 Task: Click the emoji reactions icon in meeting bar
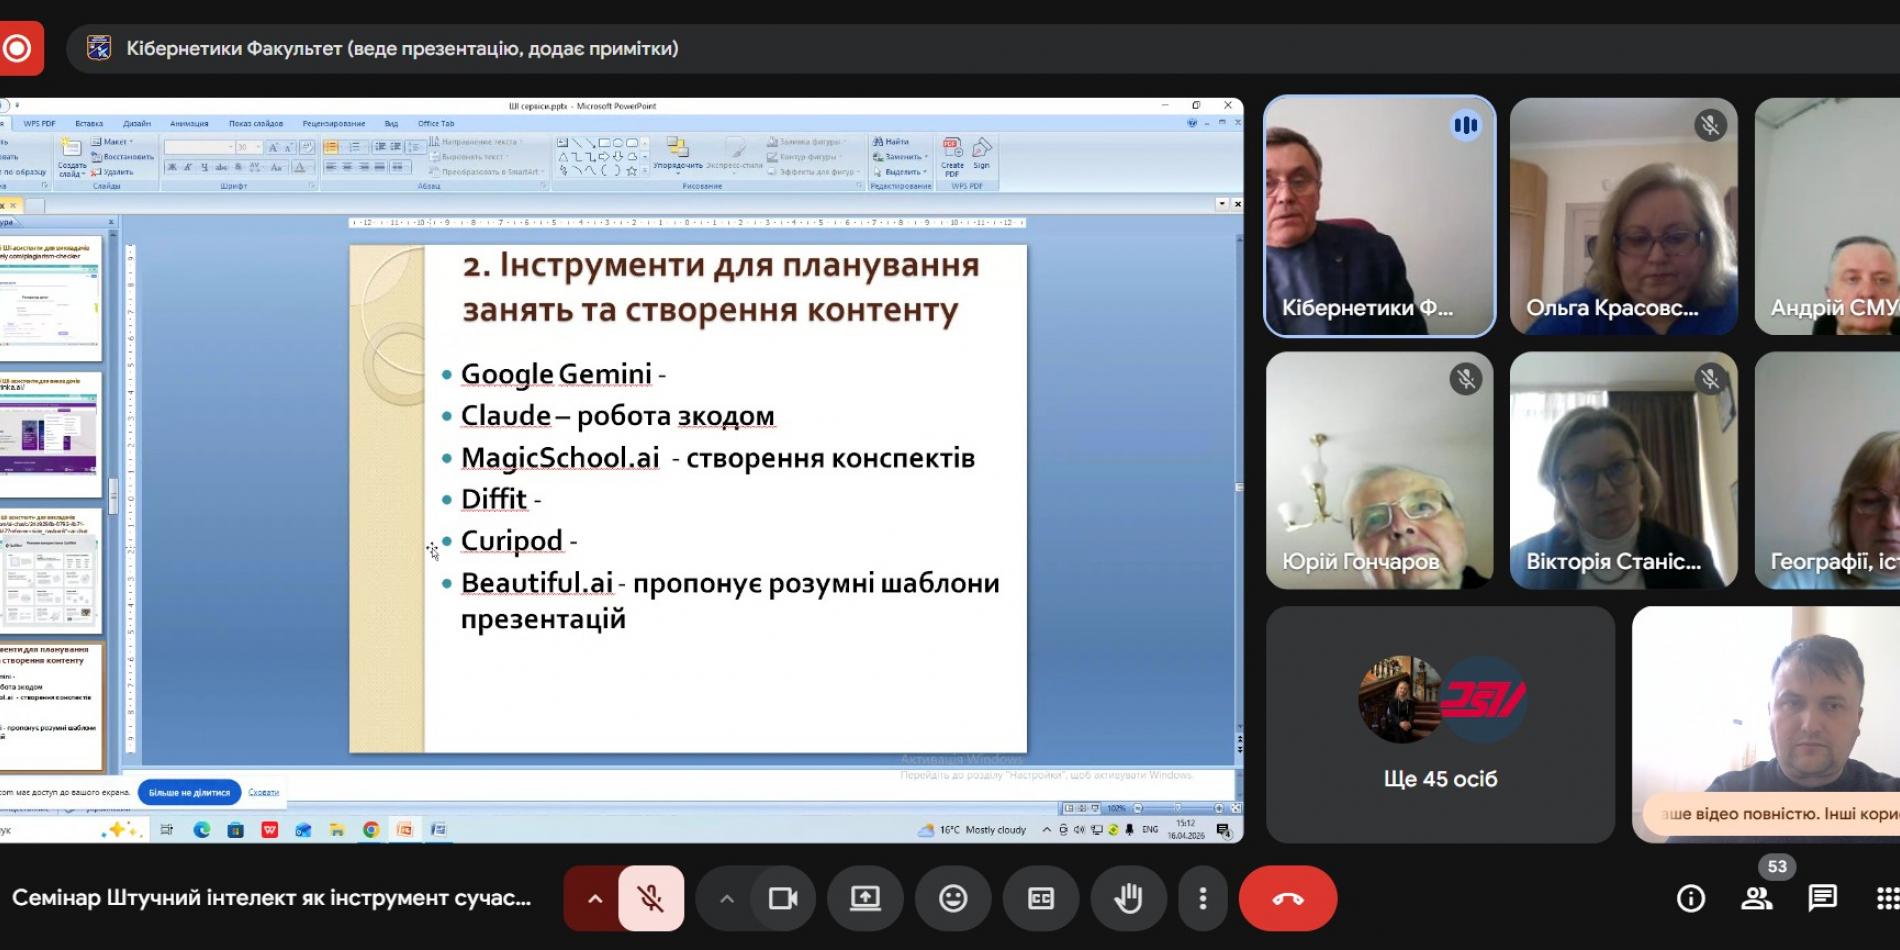click(953, 898)
